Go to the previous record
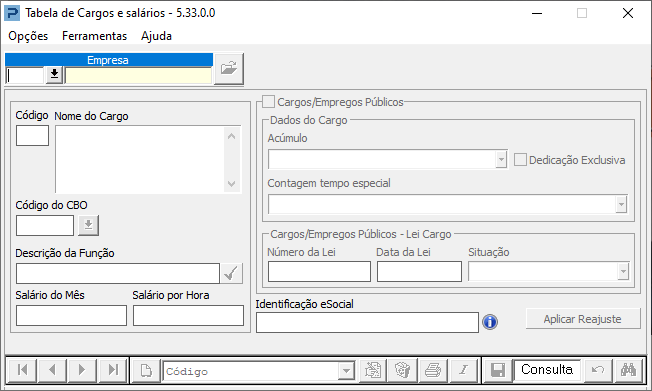The height and width of the screenshot is (391, 652). (x=52, y=370)
